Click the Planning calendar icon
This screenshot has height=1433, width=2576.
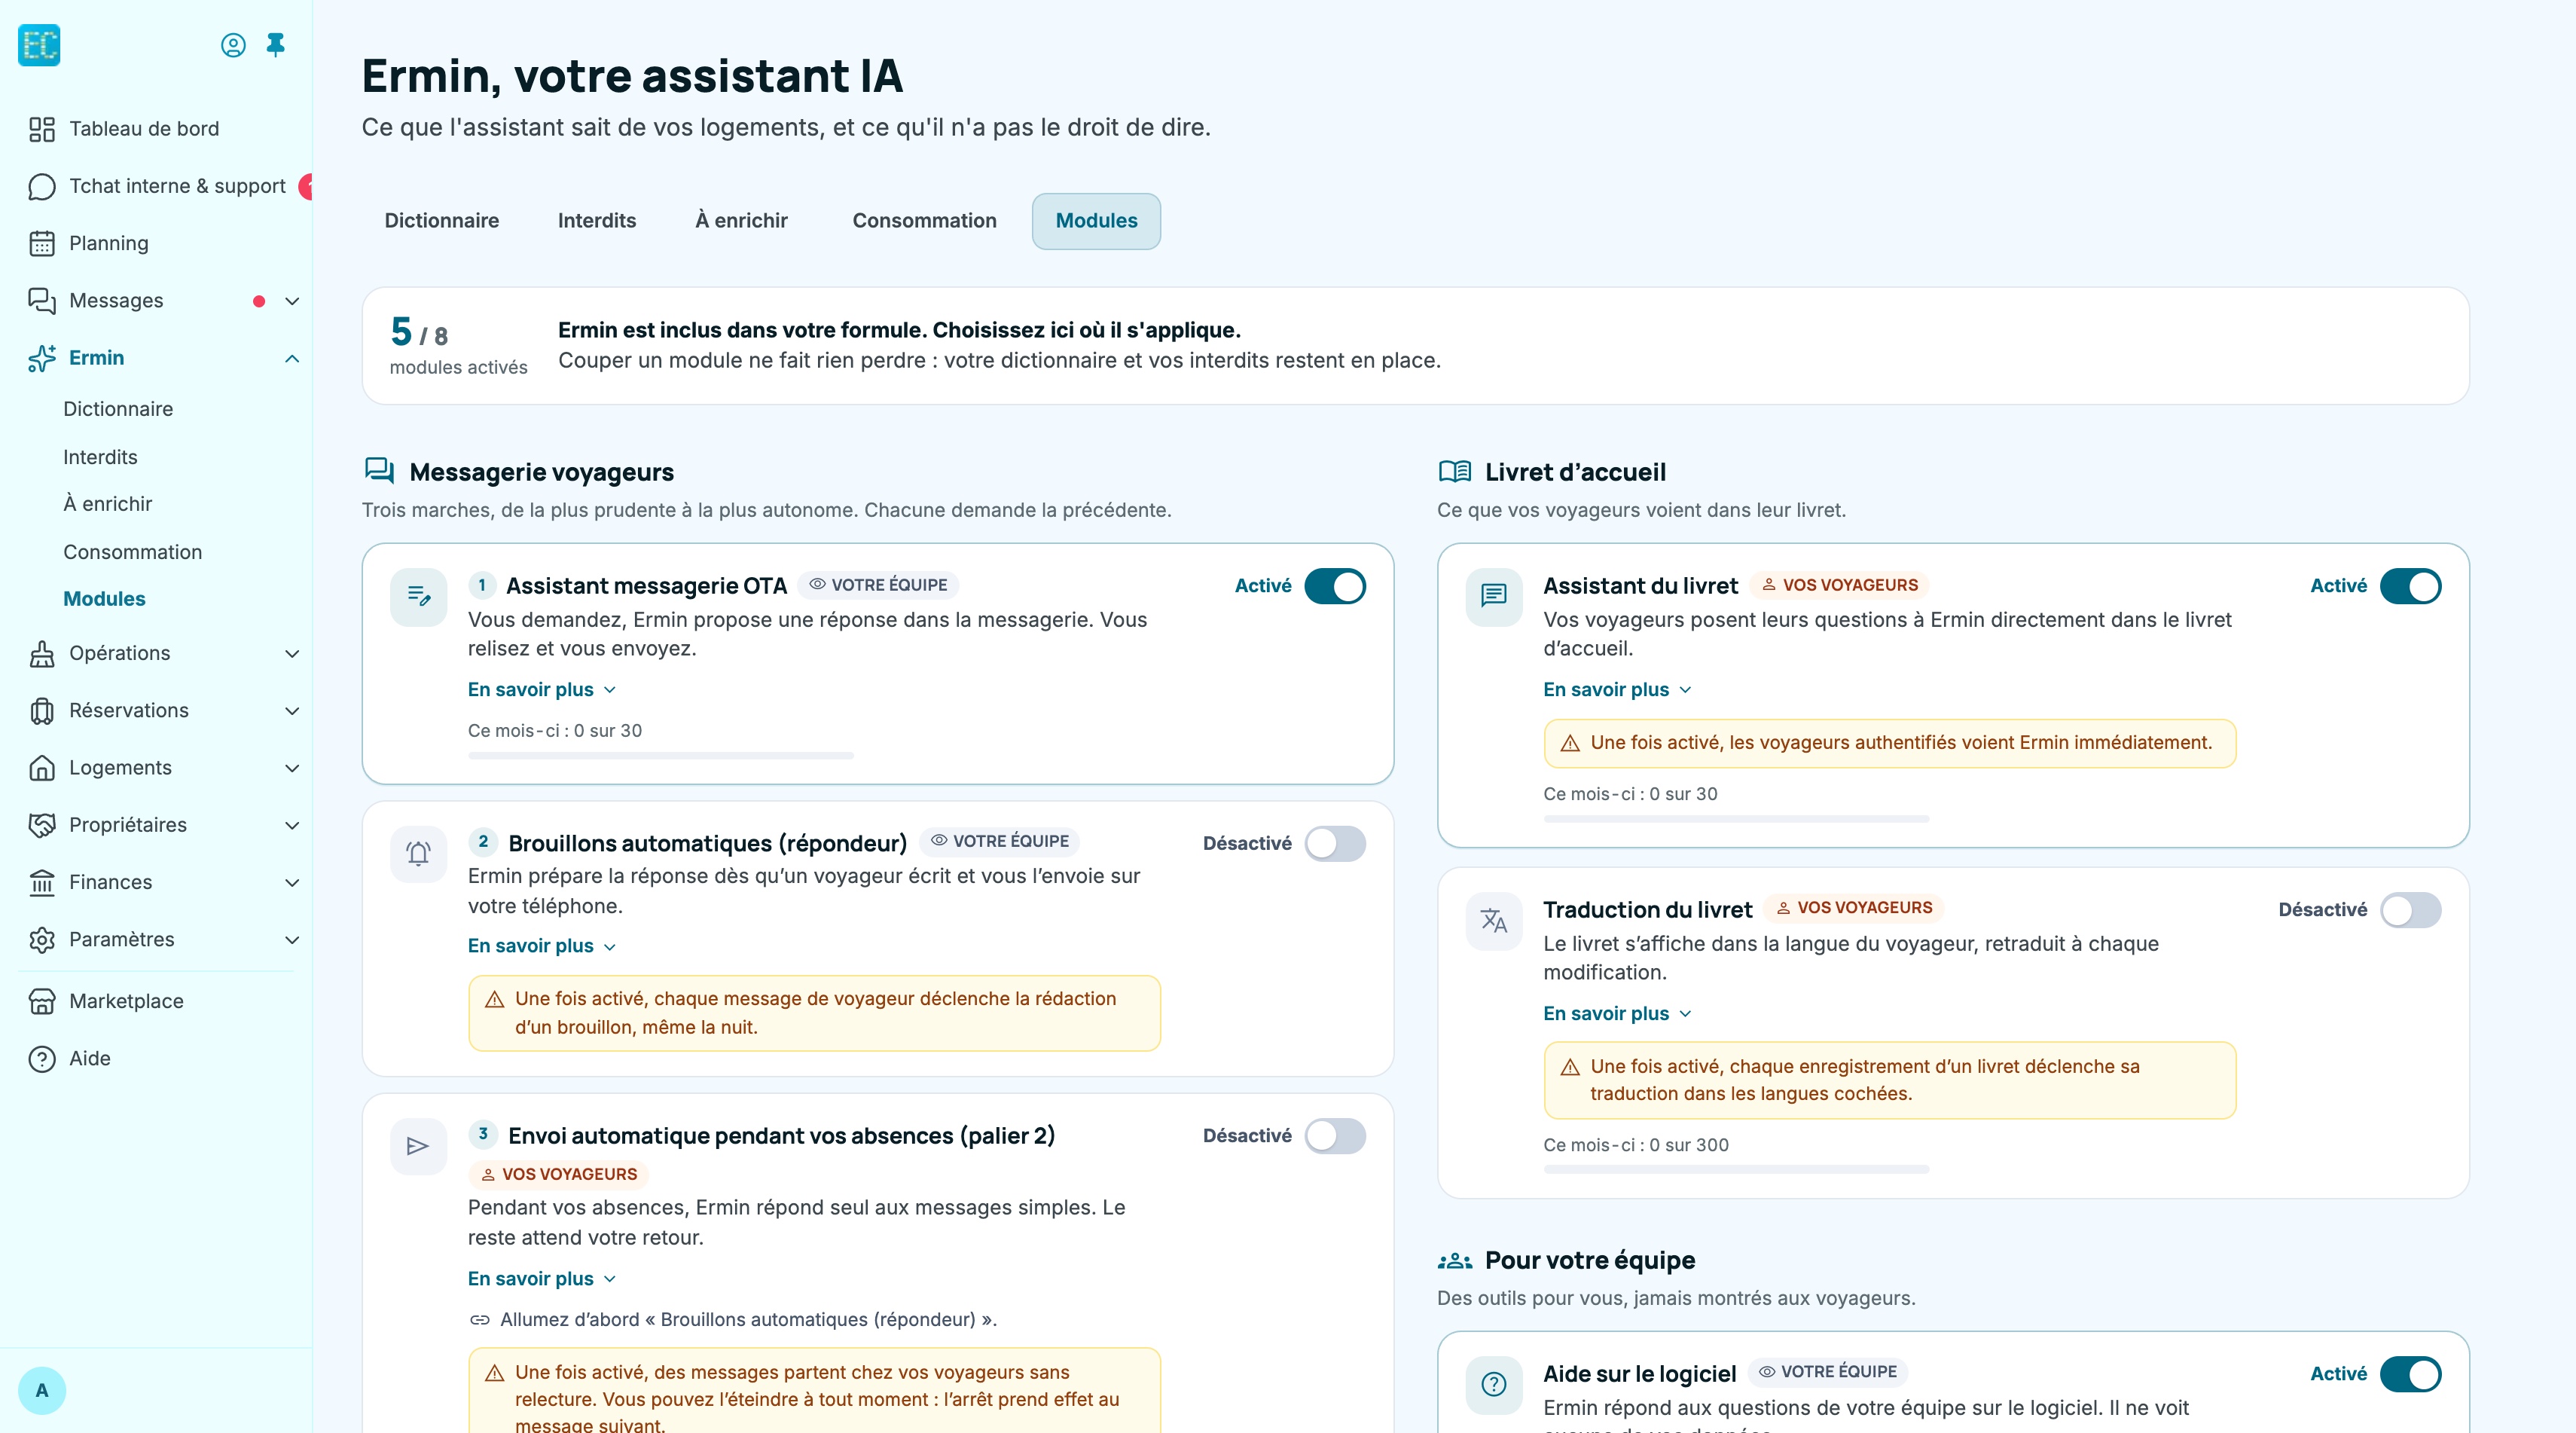point(42,243)
